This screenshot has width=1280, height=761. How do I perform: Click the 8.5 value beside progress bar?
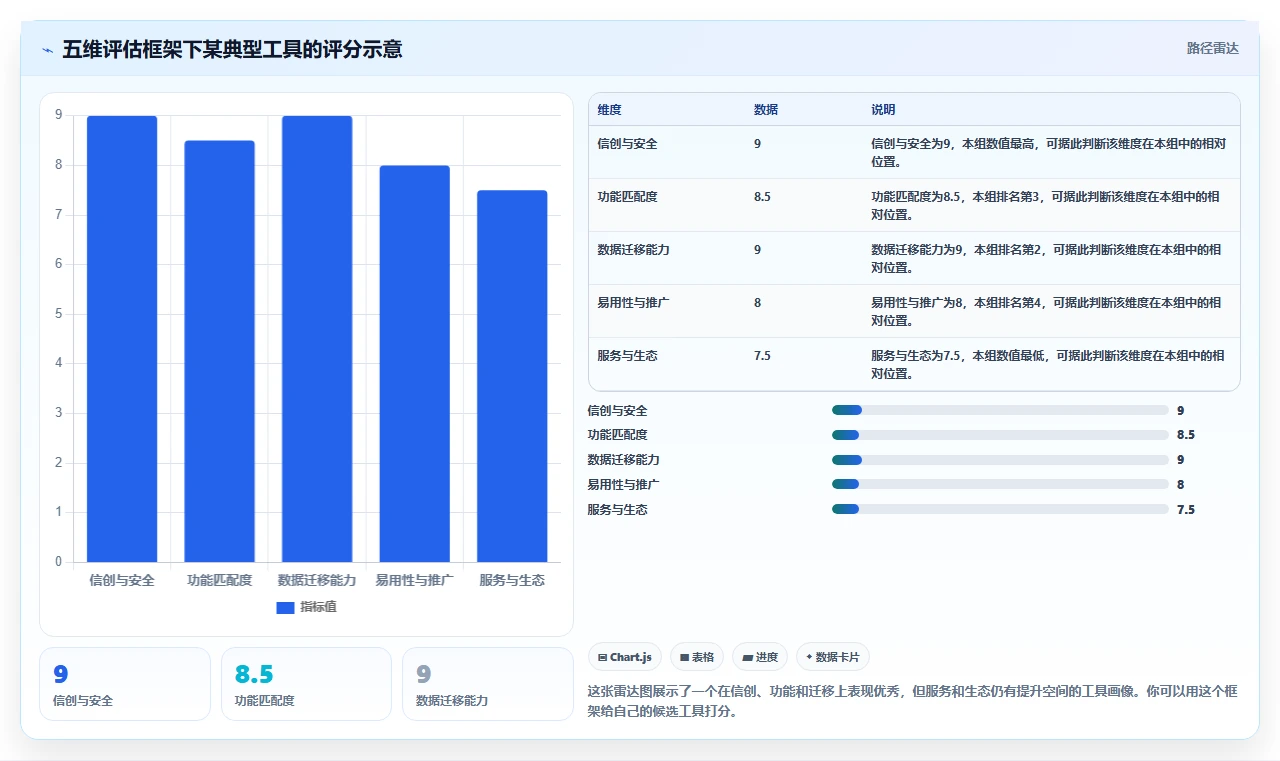click(x=1186, y=435)
